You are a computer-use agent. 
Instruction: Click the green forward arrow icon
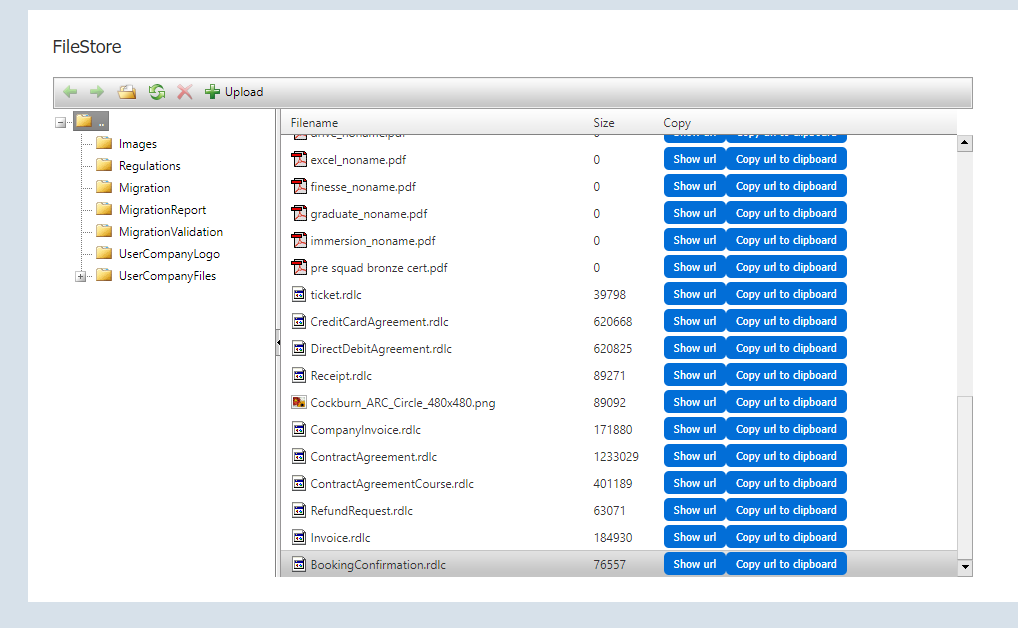pos(97,92)
